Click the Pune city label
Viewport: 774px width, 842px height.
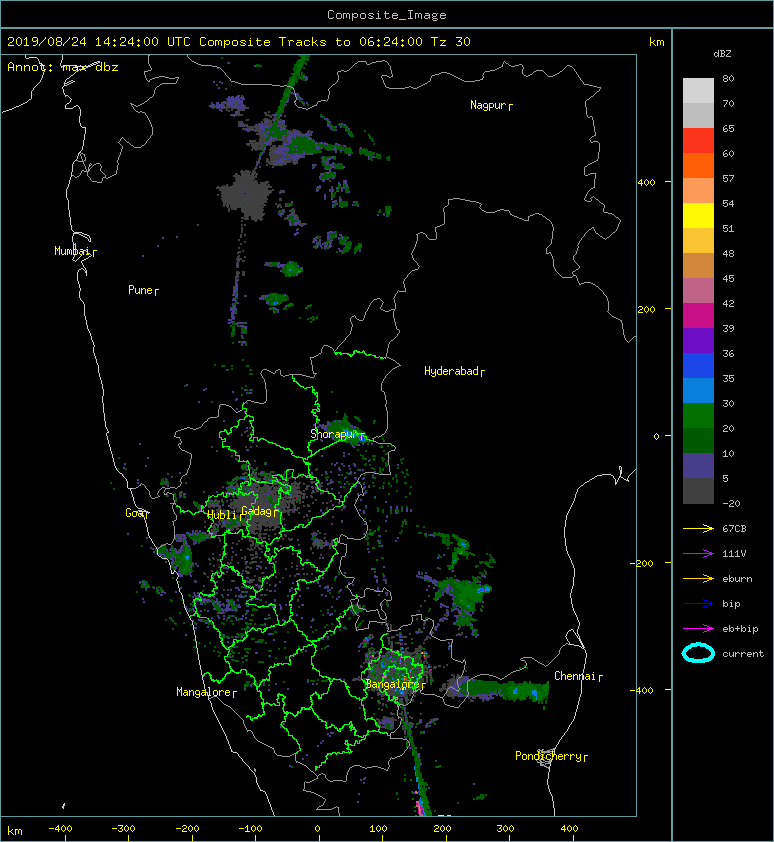point(143,291)
